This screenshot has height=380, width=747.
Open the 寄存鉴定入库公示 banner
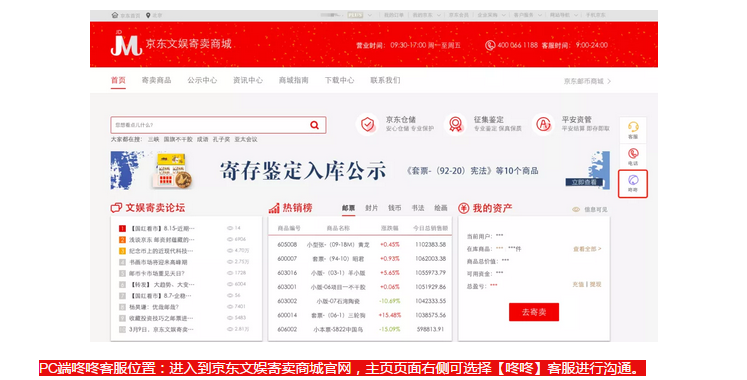[x=360, y=170]
